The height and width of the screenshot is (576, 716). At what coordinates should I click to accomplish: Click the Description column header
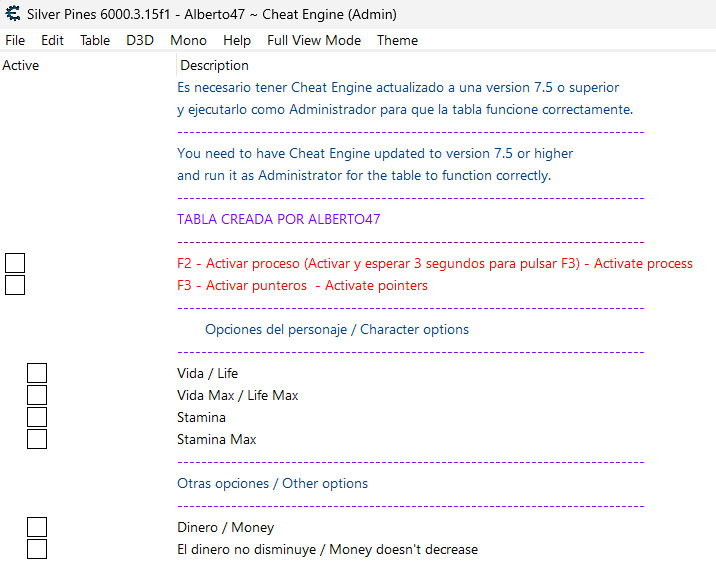click(x=214, y=65)
